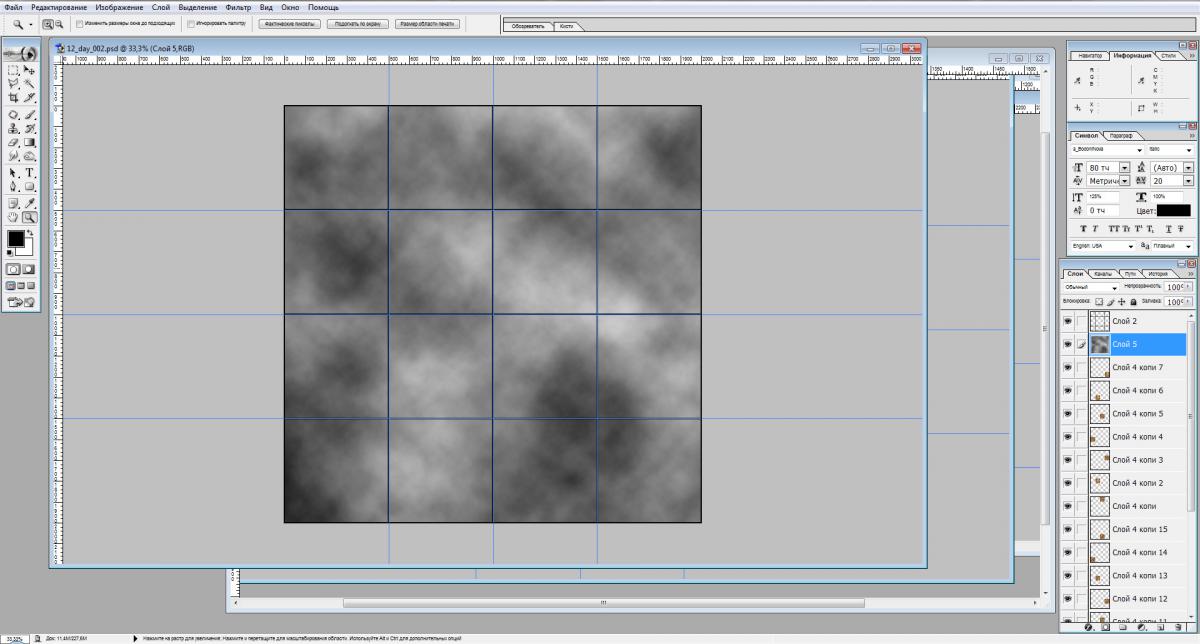Viewport: 1200px width, 644px height.
Task: Select the Magic Wand tool
Action: (x=29, y=84)
